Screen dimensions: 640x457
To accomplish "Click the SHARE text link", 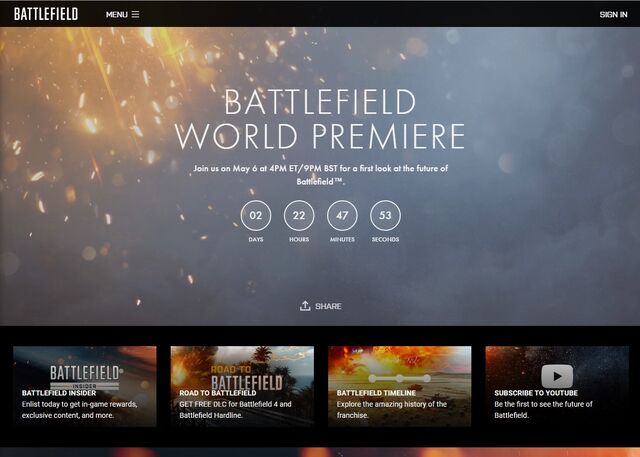I will 328,306.
